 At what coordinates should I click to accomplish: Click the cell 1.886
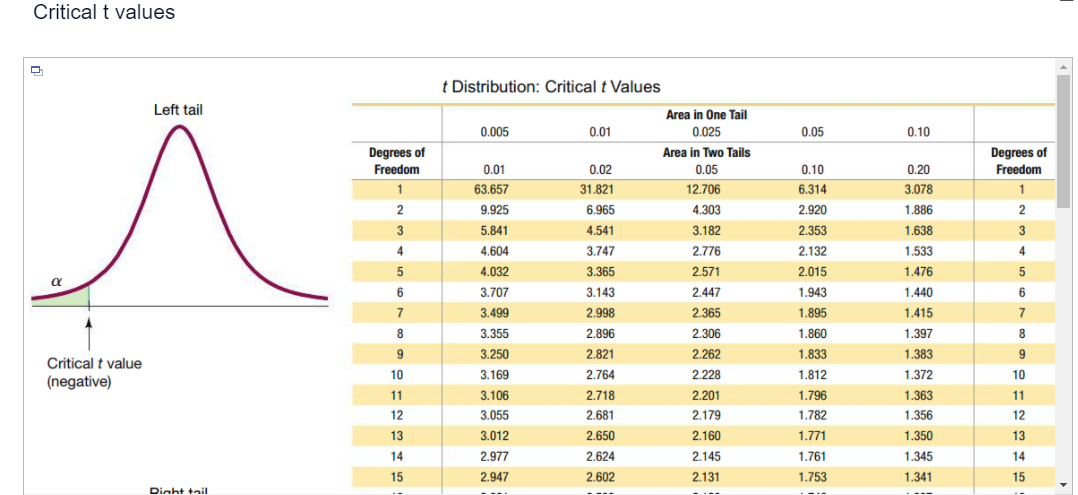918,210
